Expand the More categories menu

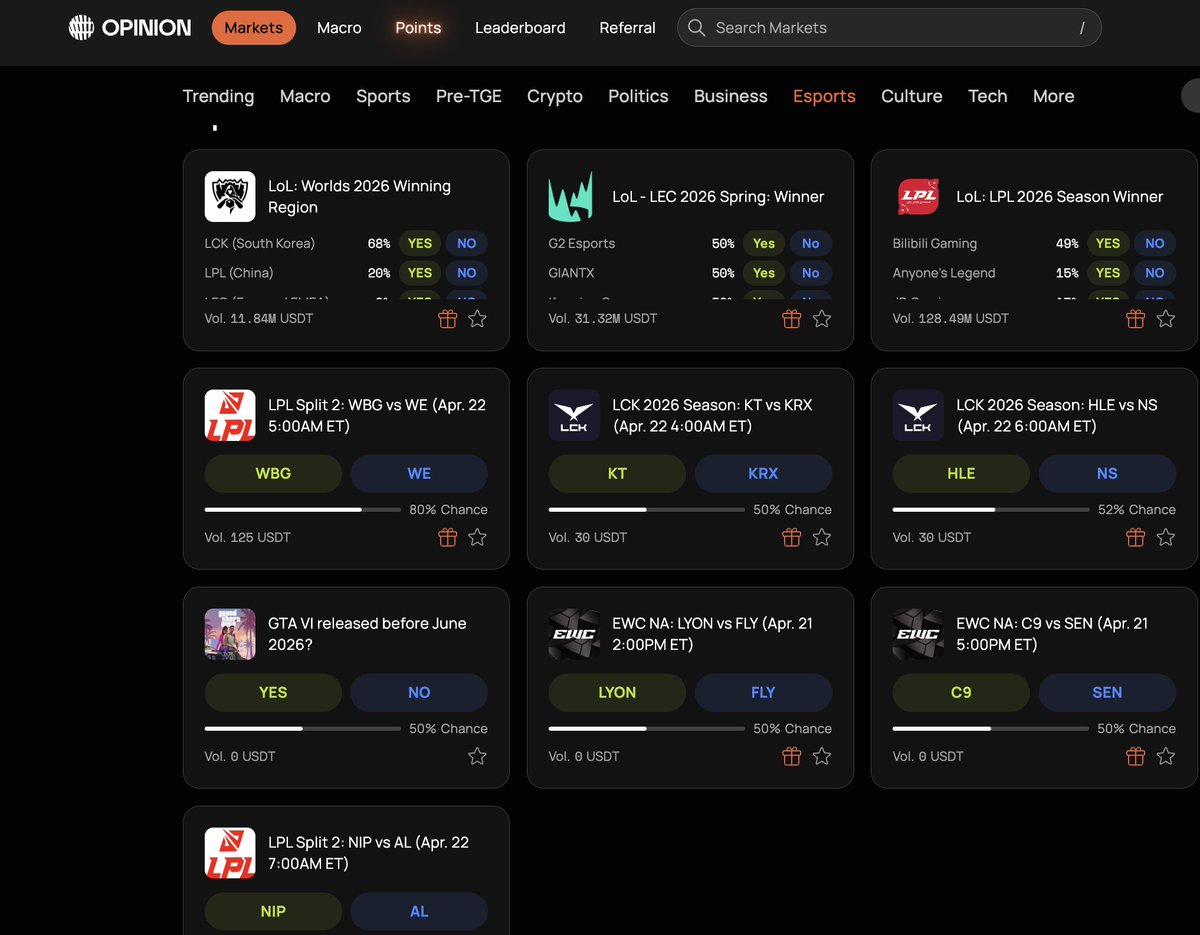click(1054, 96)
